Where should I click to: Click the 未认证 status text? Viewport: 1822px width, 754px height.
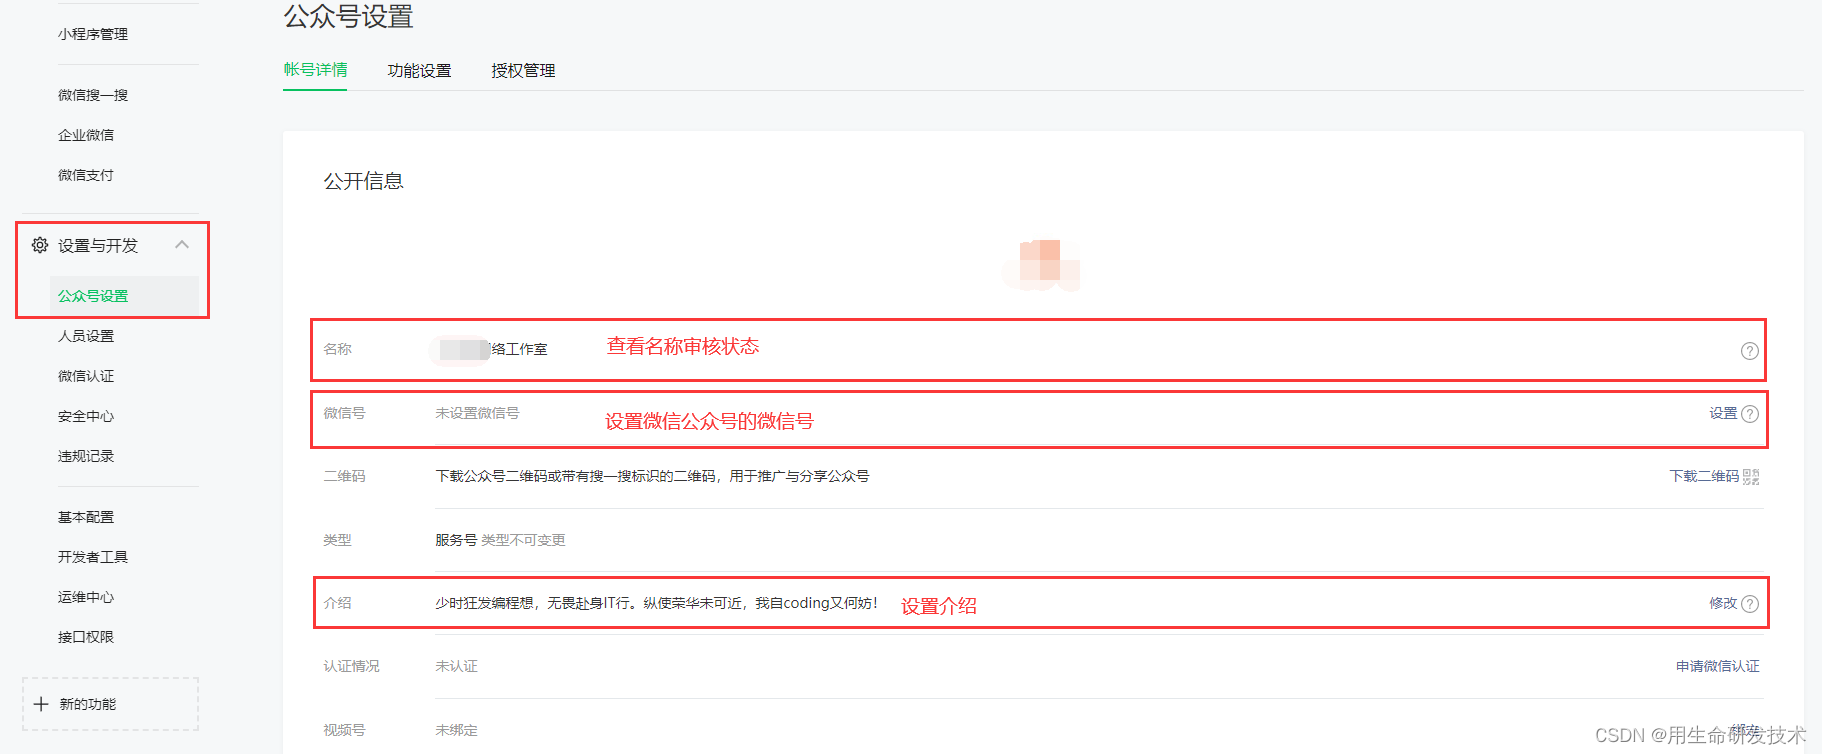click(x=456, y=666)
